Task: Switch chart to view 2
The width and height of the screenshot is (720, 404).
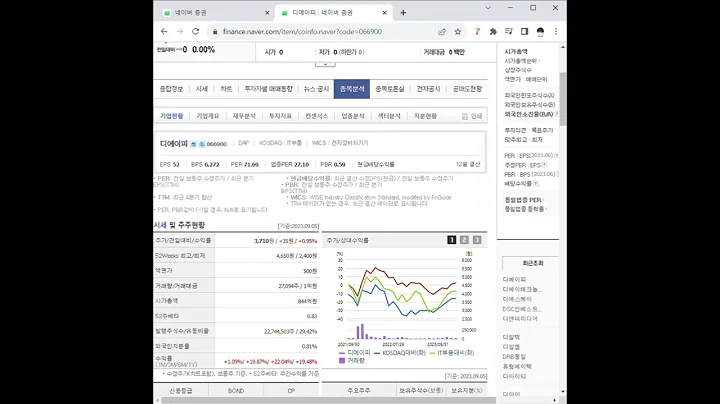Action: tap(464, 240)
